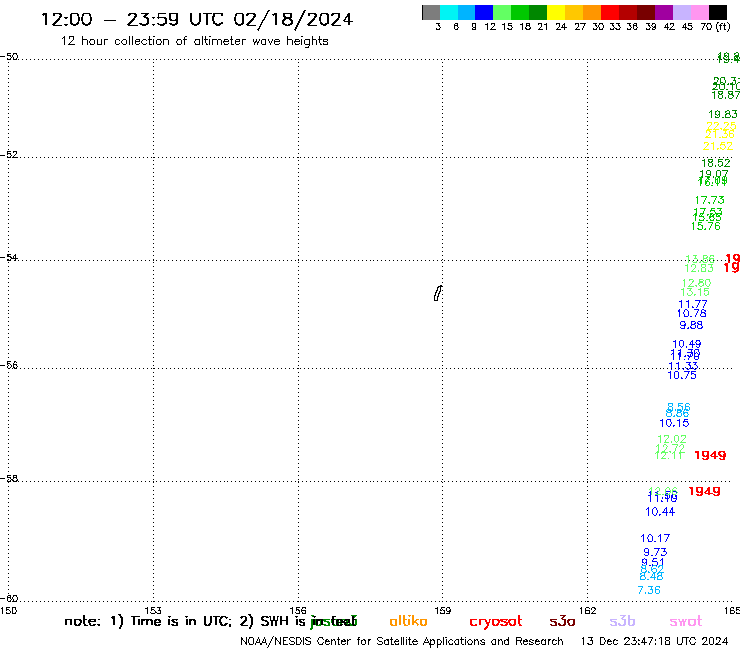Viewport: 740px width, 650px height.
Task: Click the NOAA/NESDIS credit line
Action: pos(402,642)
